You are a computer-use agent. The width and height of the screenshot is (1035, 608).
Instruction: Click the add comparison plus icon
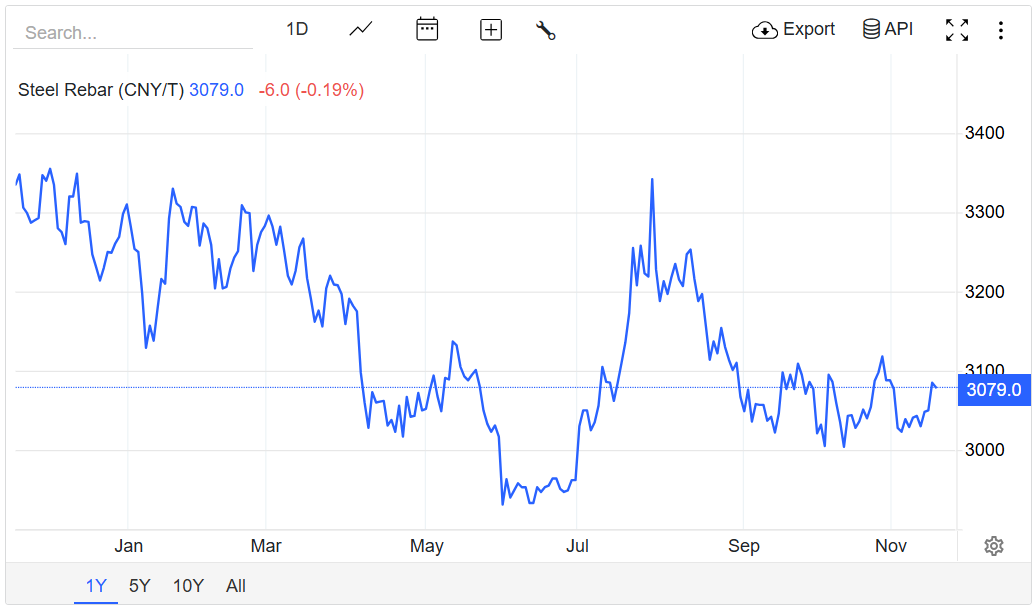click(x=491, y=30)
